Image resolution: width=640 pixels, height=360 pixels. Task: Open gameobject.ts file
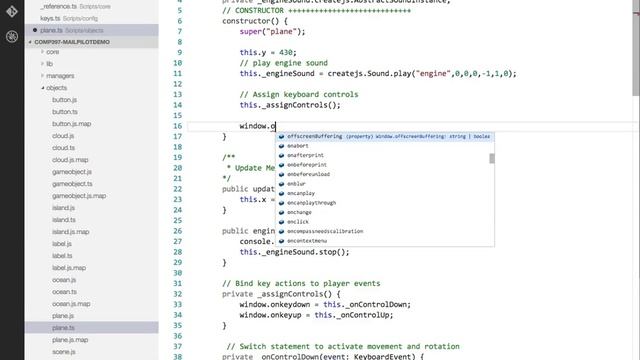click(x=72, y=184)
